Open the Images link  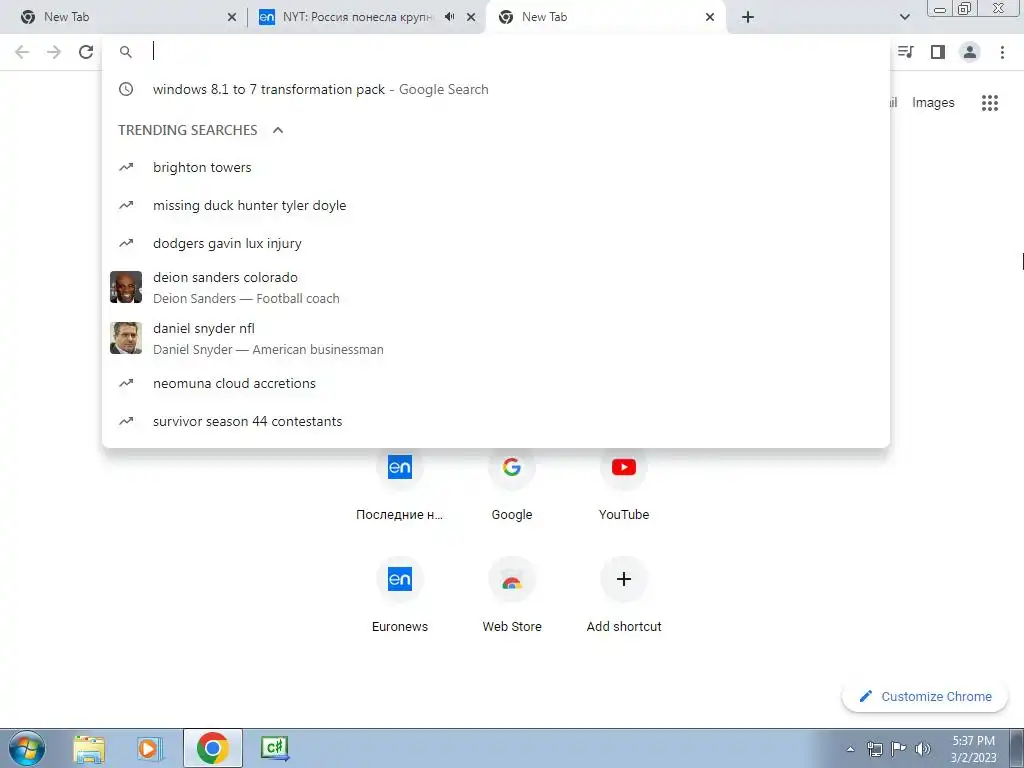click(x=933, y=103)
